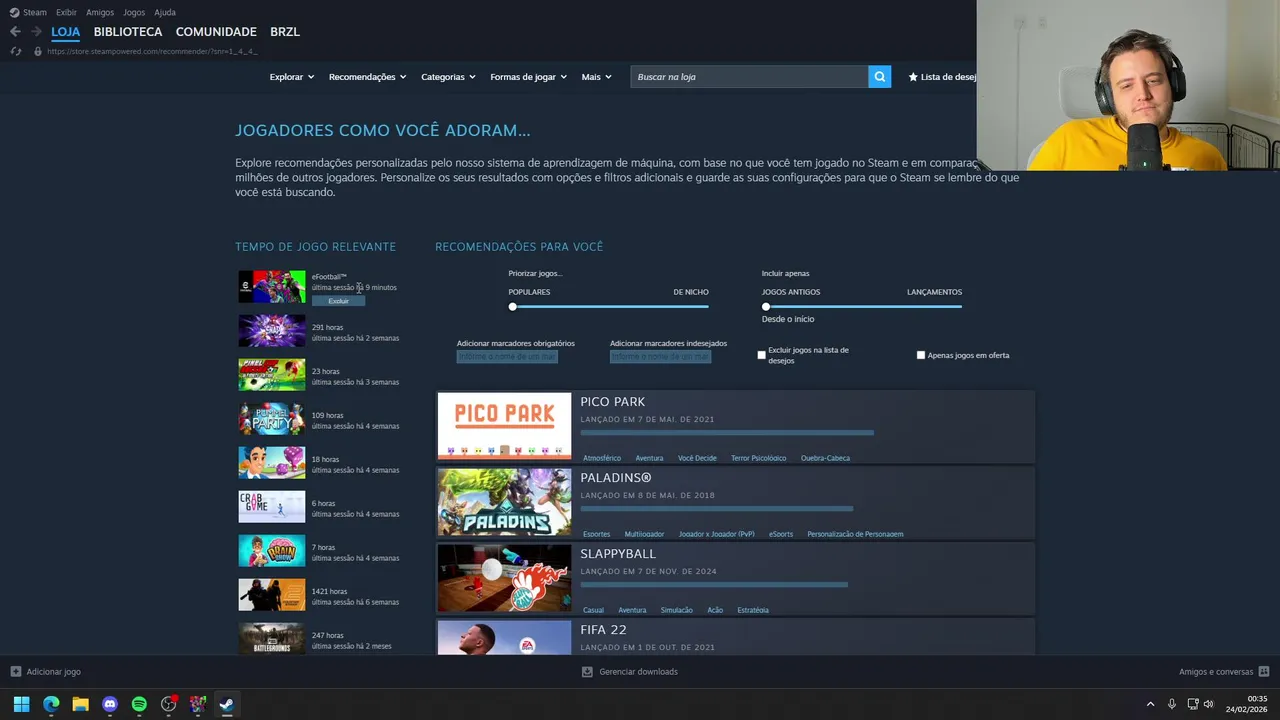Open File Explorer from the taskbar

point(80,704)
